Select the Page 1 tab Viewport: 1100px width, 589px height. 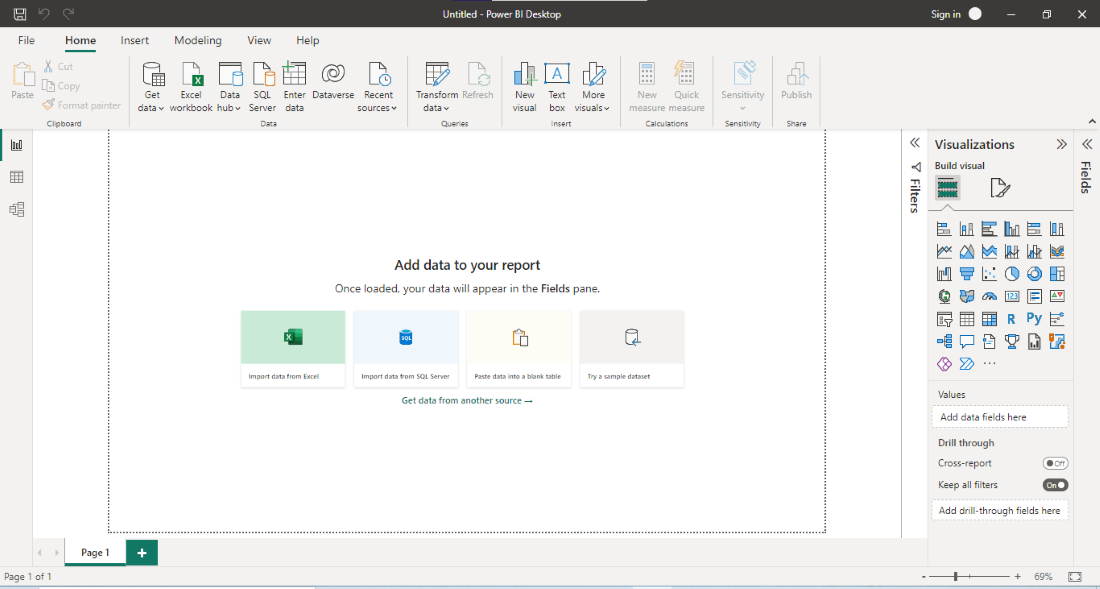click(95, 553)
